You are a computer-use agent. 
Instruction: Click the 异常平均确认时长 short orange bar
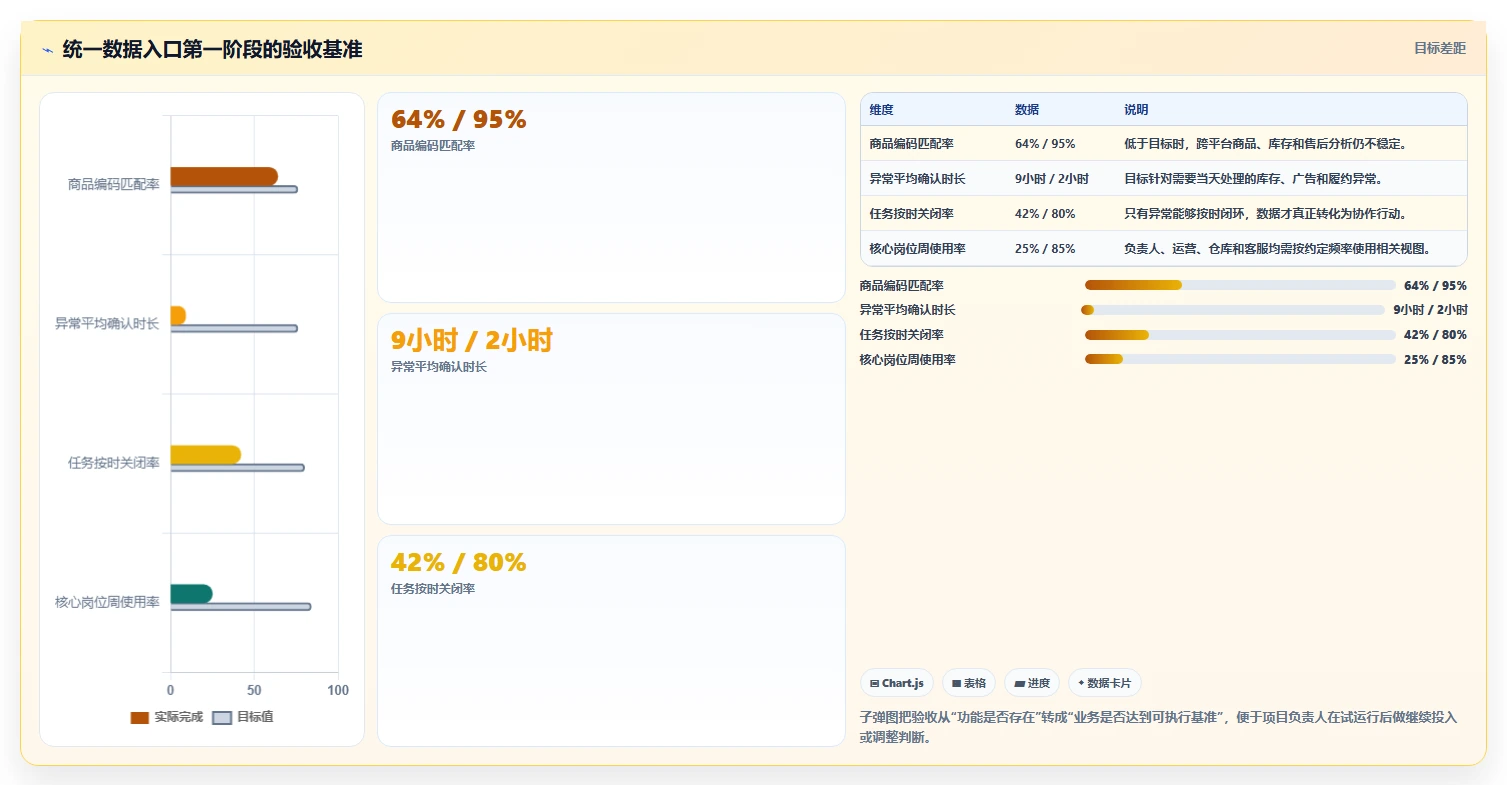(178, 316)
